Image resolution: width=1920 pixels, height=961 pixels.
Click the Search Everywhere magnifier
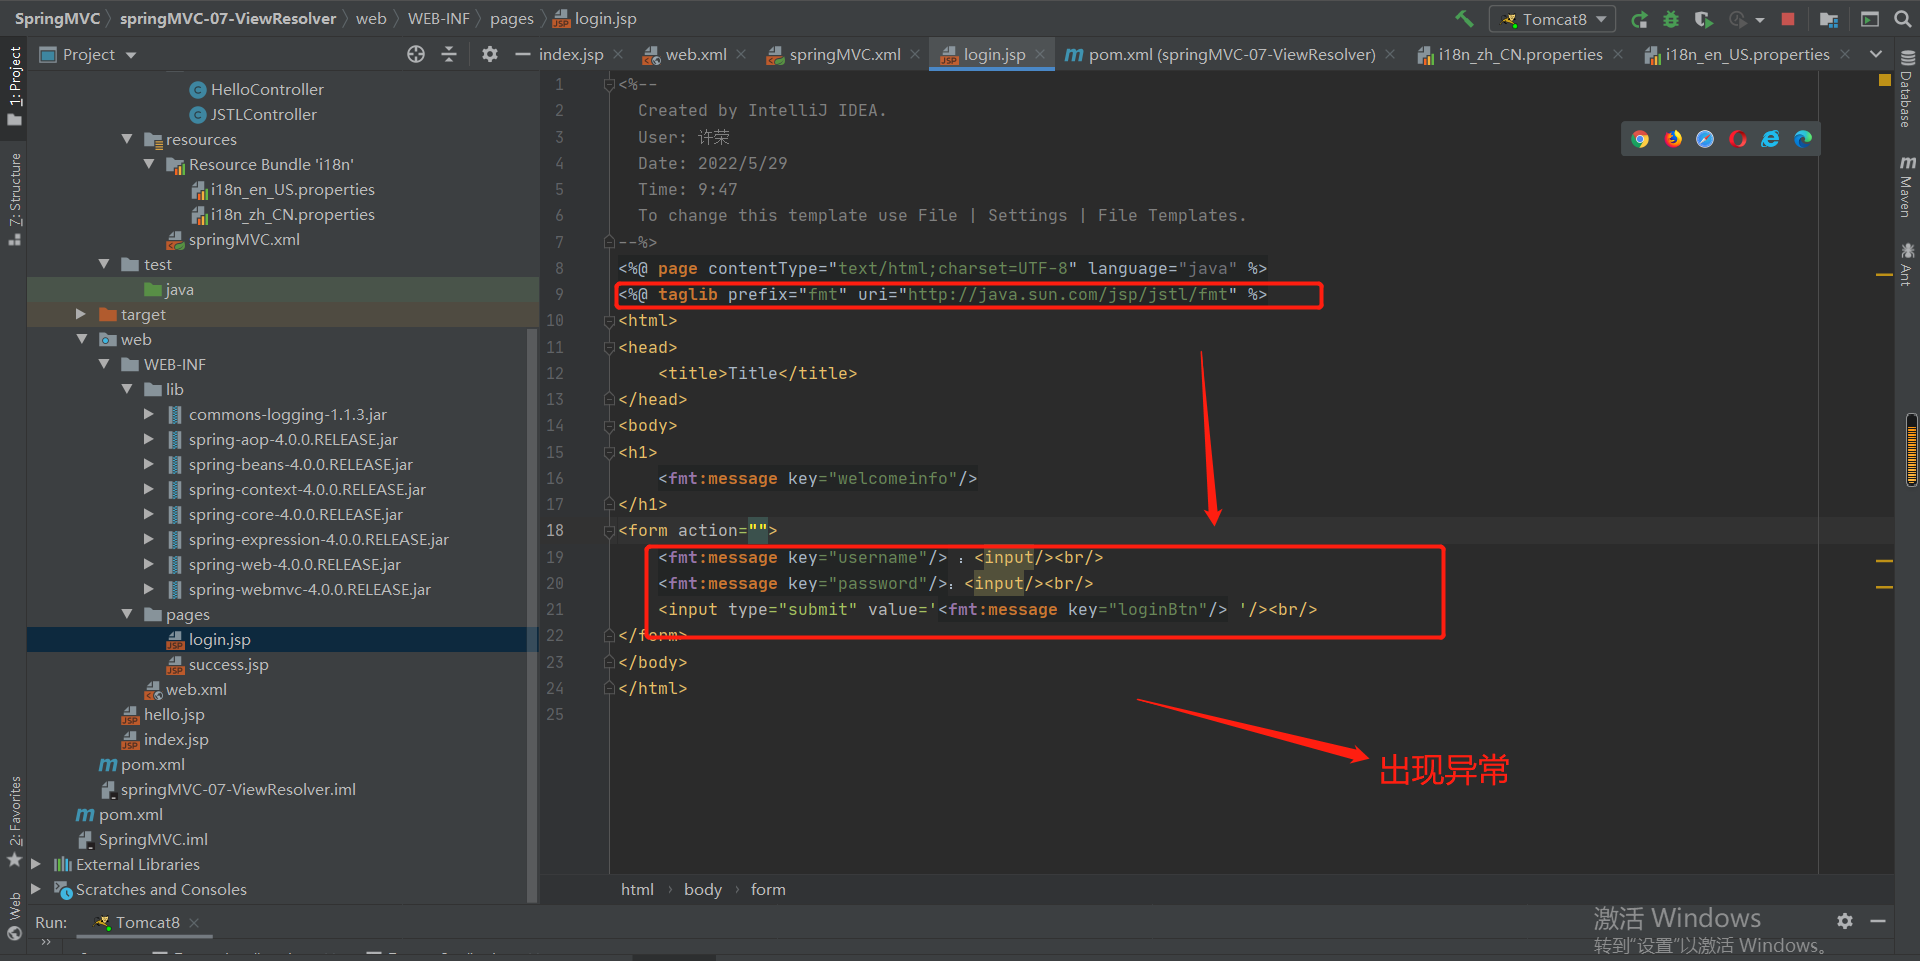tap(1902, 19)
